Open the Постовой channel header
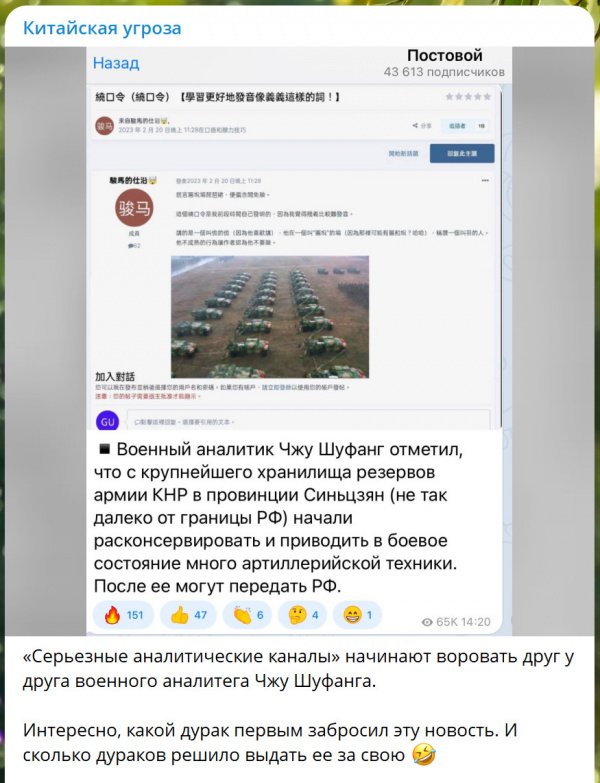This screenshot has height=783, width=600. (444, 63)
